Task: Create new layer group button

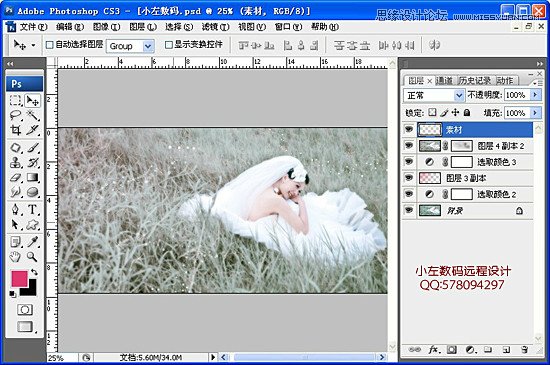Action: 488,350
